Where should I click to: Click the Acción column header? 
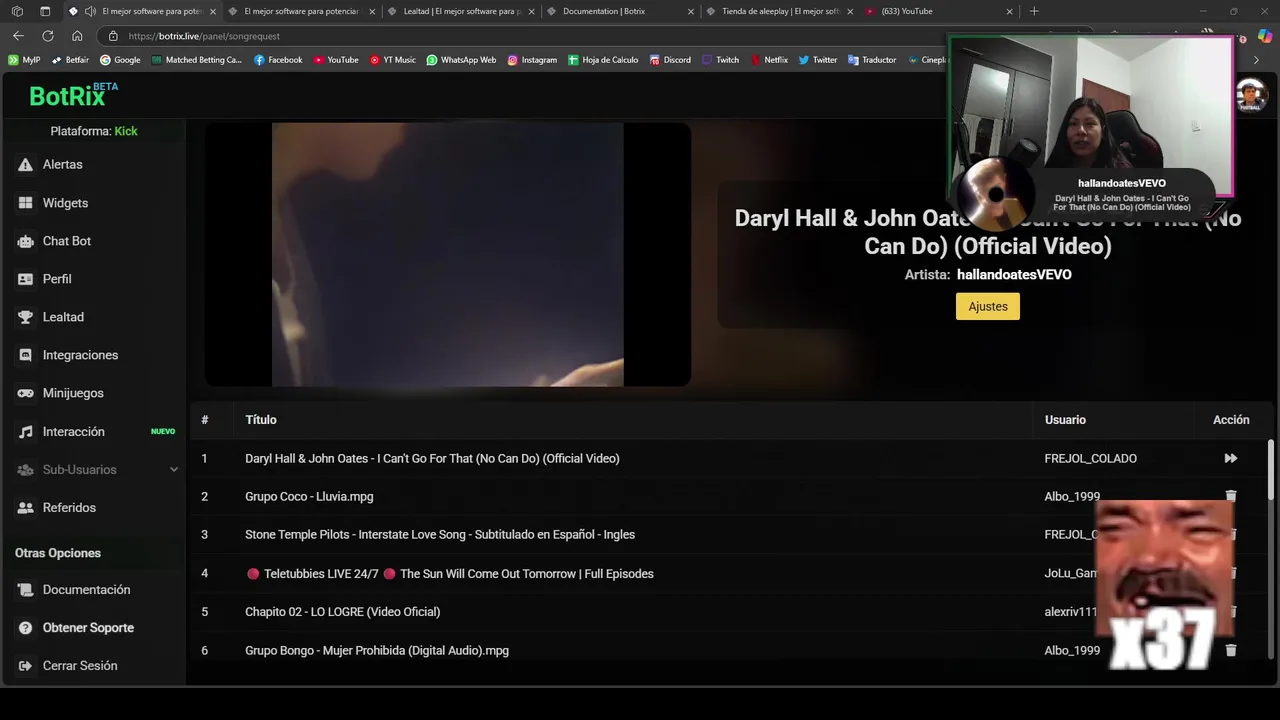pyautogui.click(x=1231, y=420)
